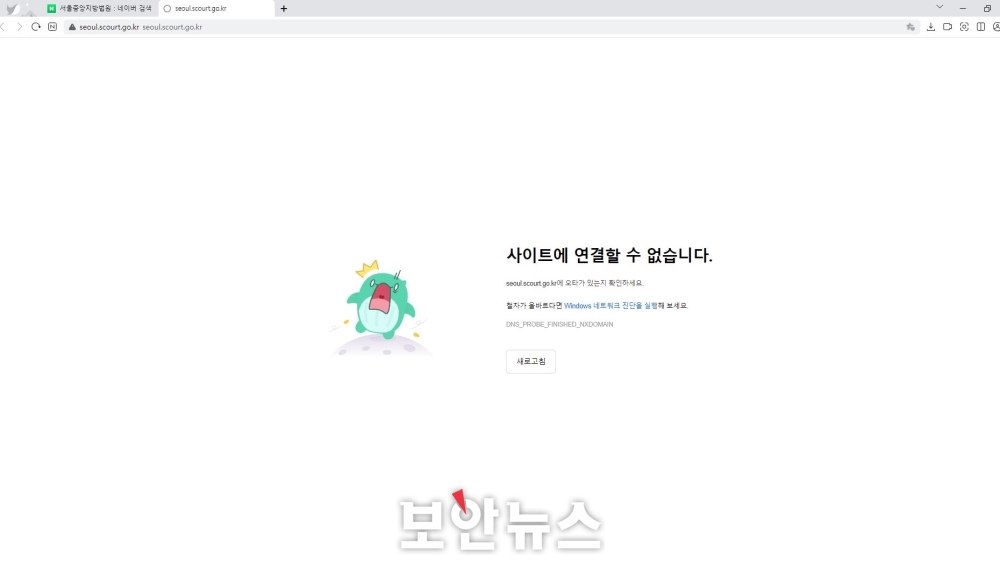Click the forward navigation arrow
The image size is (1000, 565).
coord(19,27)
